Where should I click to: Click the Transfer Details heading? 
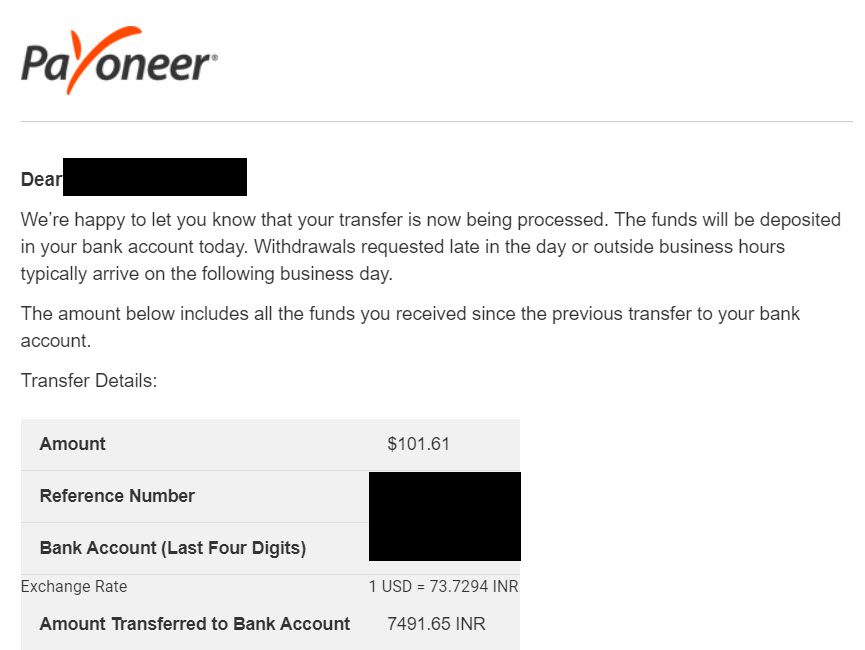[x=89, y=381]
